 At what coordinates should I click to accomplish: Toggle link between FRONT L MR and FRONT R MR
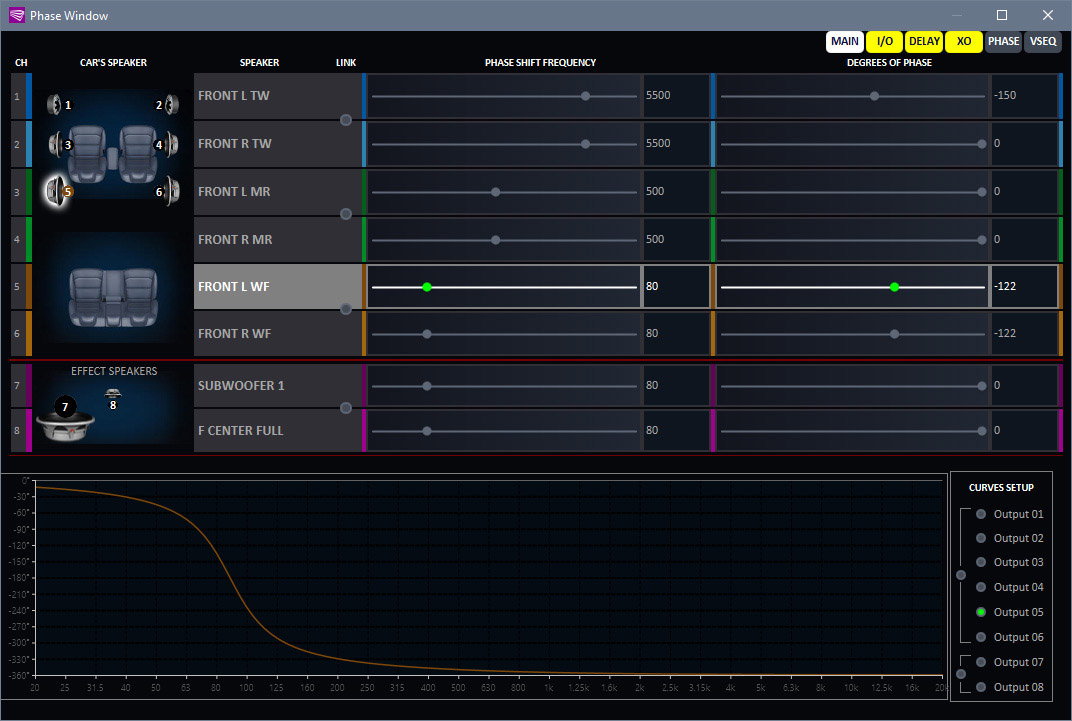(x=346, y=215)
